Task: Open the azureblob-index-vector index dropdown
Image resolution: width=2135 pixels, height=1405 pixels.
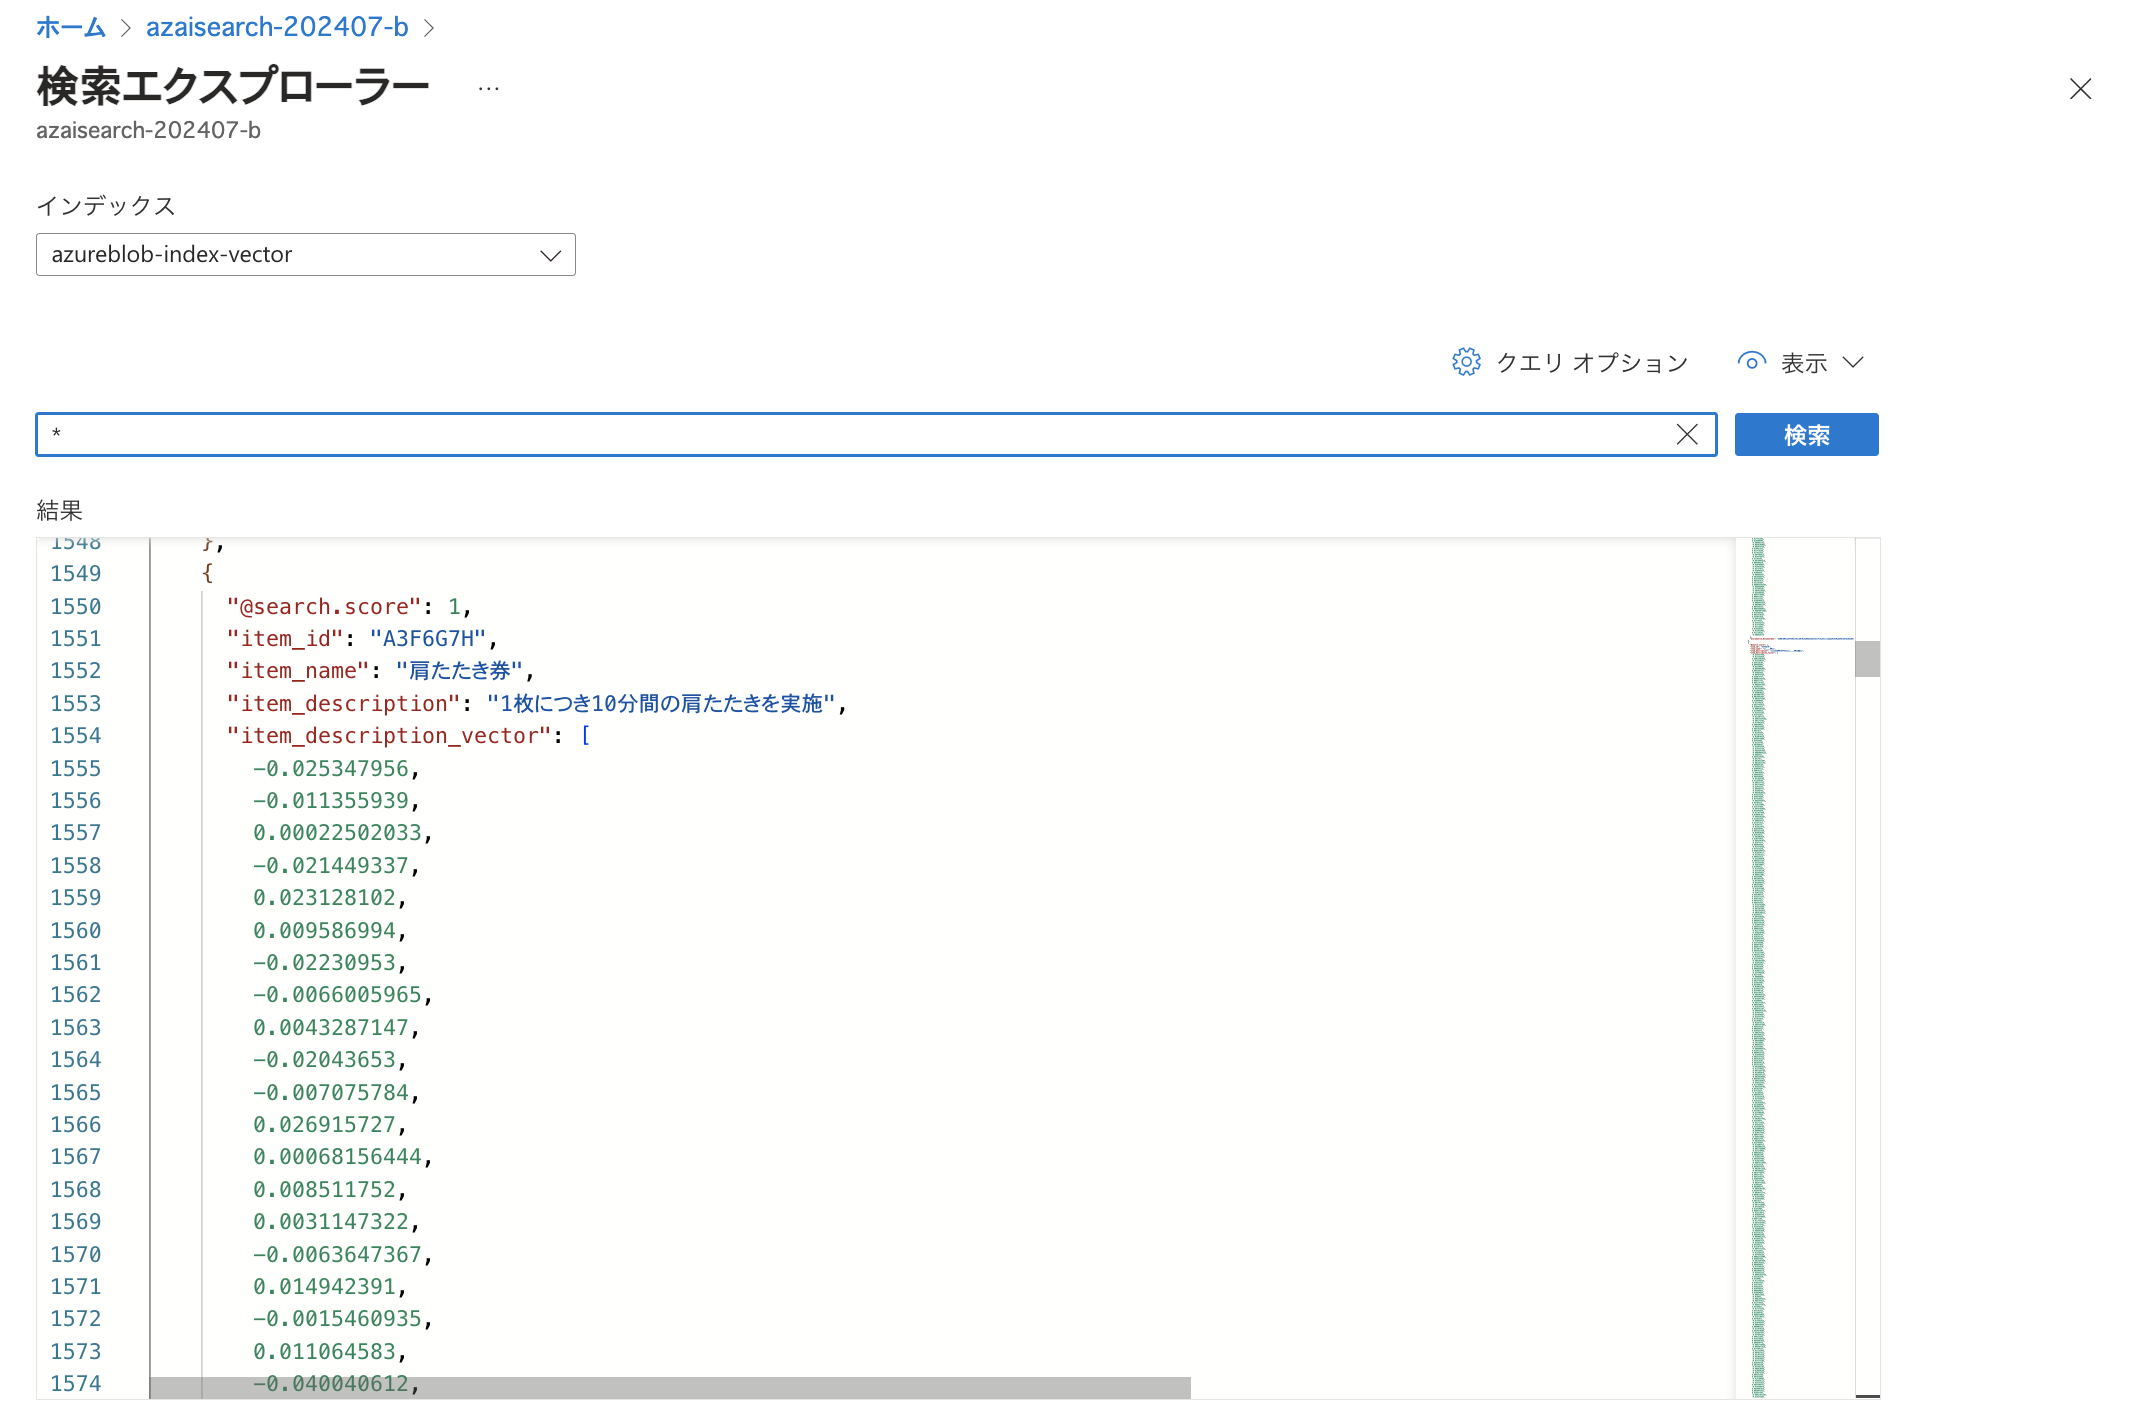Action: coord(305,255)
